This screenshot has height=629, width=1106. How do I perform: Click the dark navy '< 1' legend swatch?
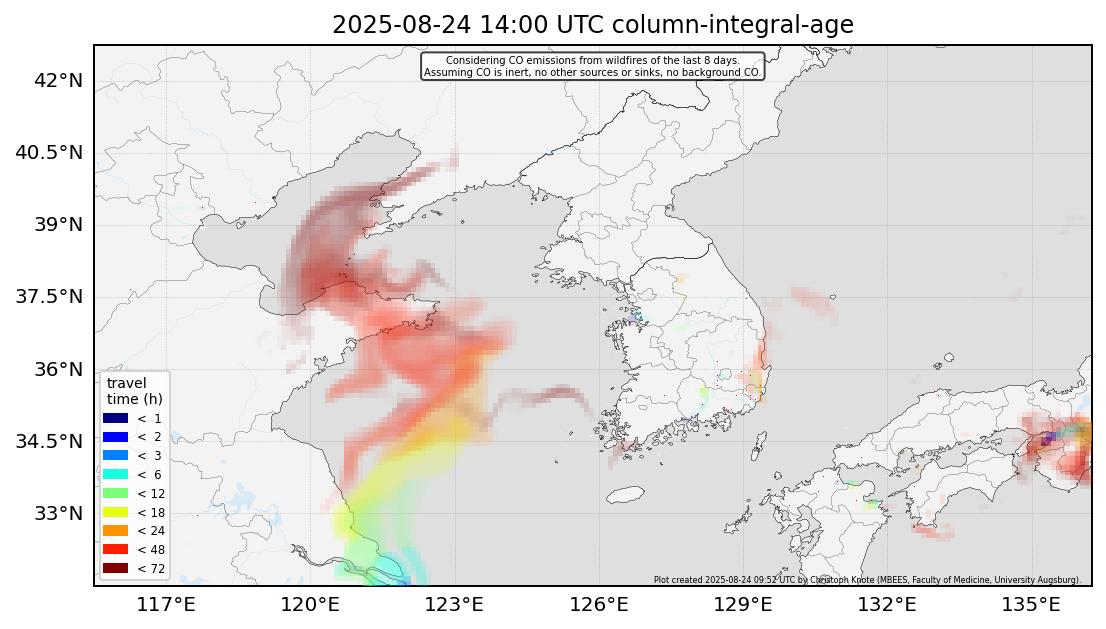tap(116, 418)
